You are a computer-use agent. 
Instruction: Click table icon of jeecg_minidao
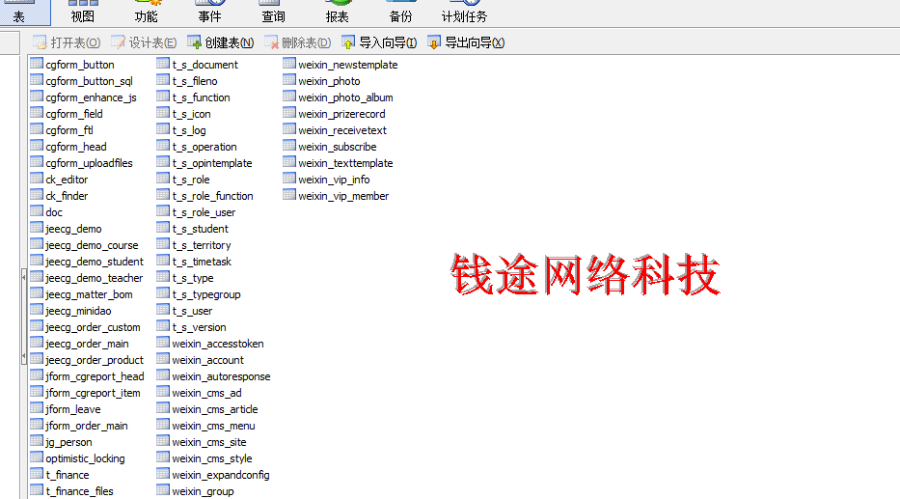pos(37,310)
